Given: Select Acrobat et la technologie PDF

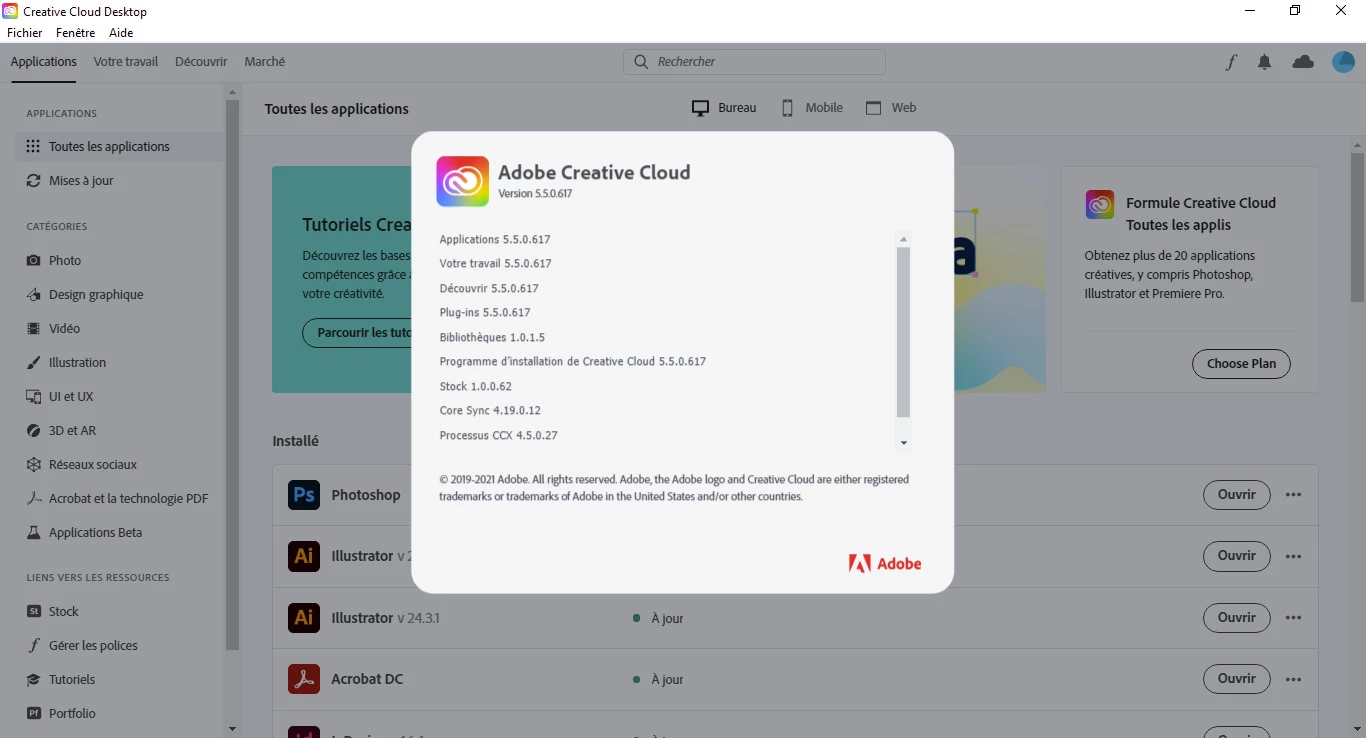Looking at the screenshot, I should point(119,498).
